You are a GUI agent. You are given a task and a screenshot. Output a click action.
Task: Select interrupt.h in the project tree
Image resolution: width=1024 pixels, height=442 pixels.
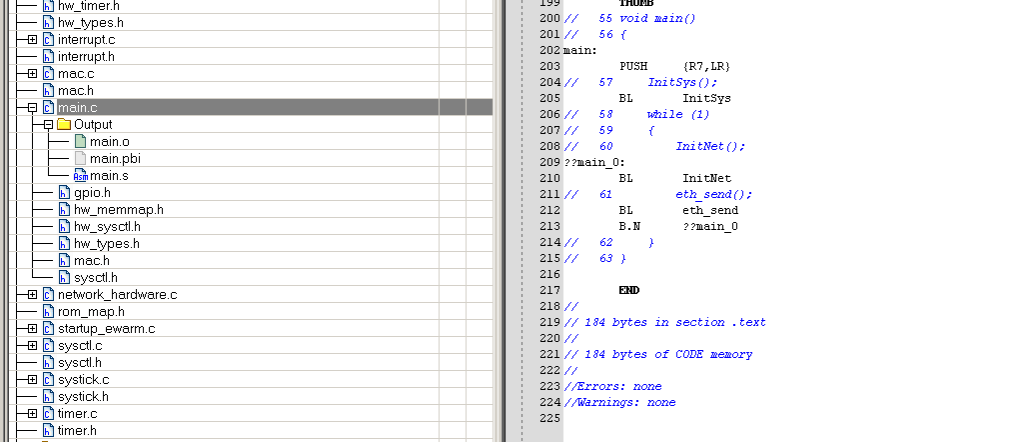(x=86, y=56)
